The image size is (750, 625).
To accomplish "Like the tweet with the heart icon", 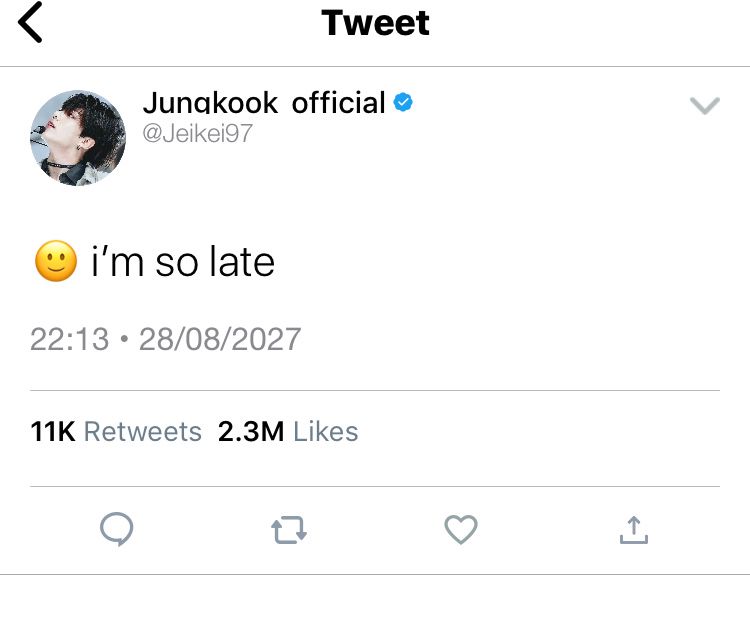I will (461, 530).
